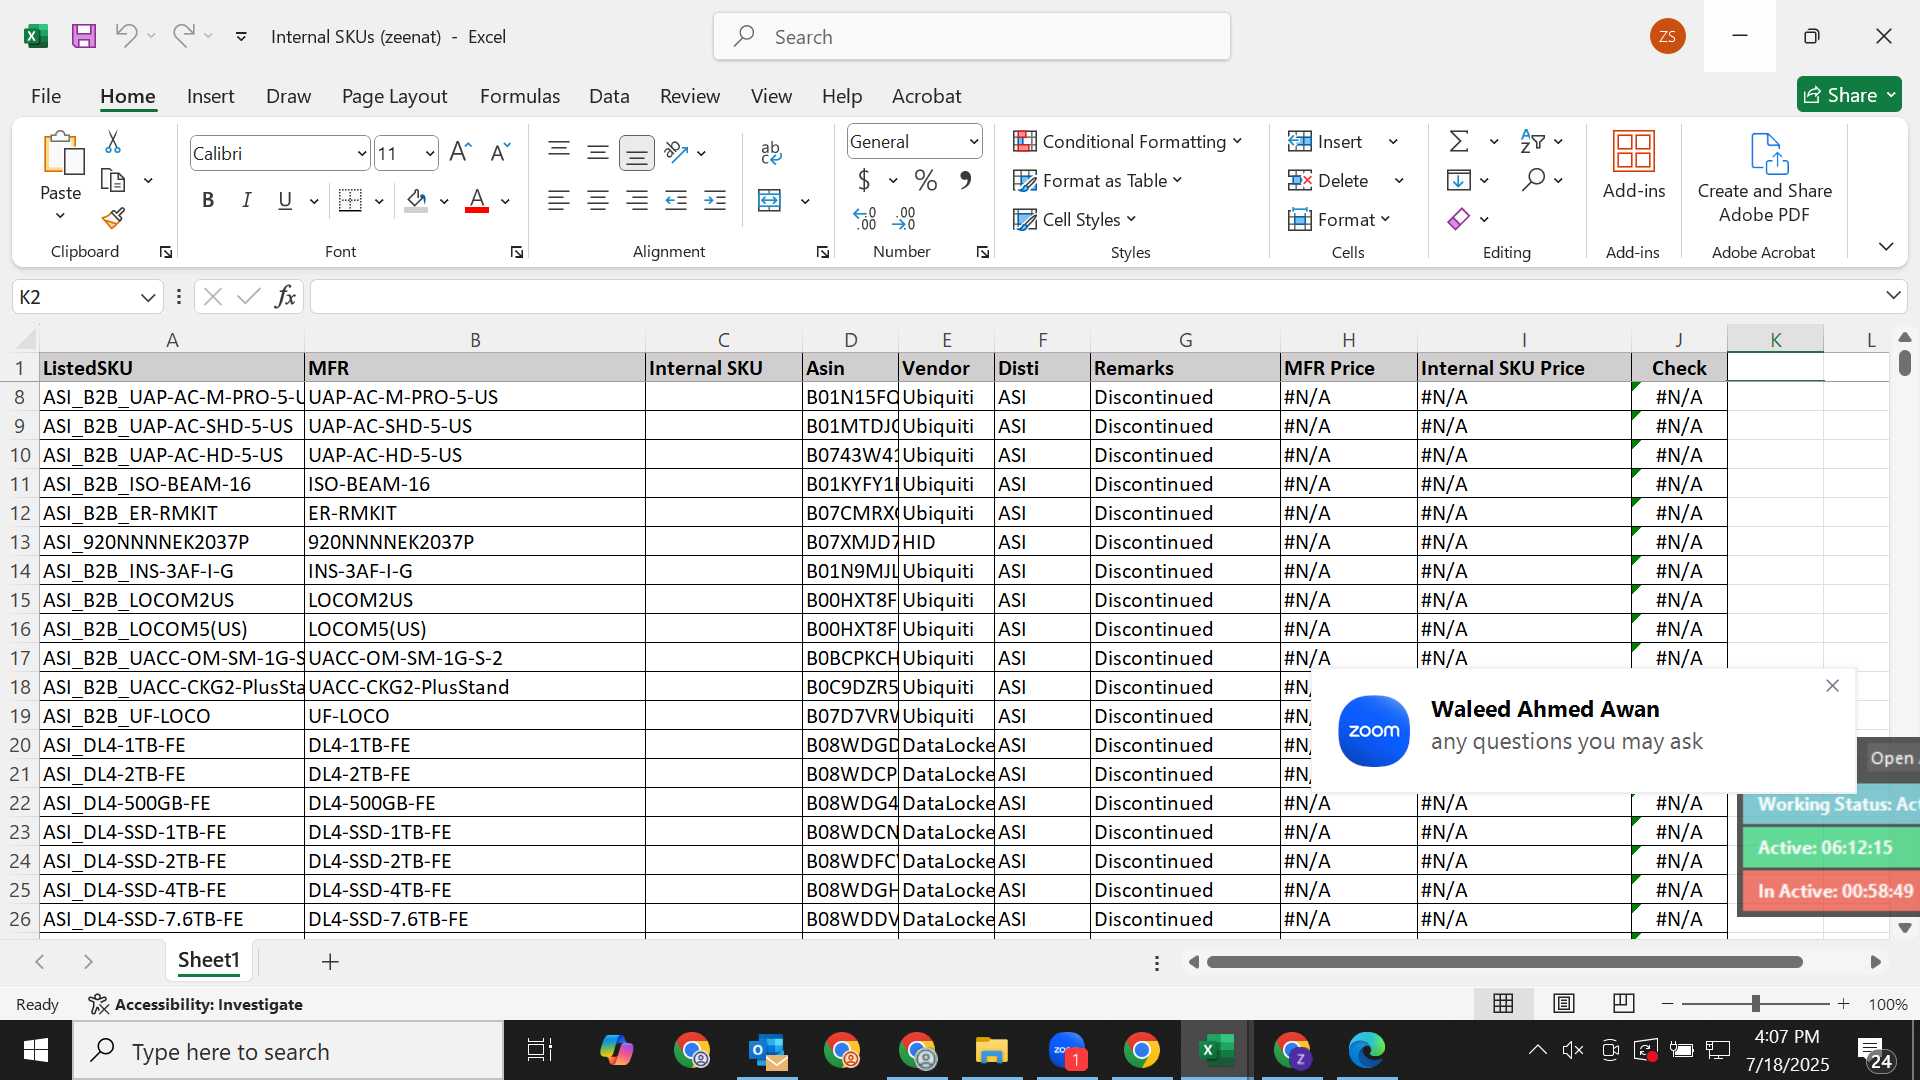The image size is (1920, 1080).
Task: Open the Calibri font name dropdown
Action: [x=361, y=154]
